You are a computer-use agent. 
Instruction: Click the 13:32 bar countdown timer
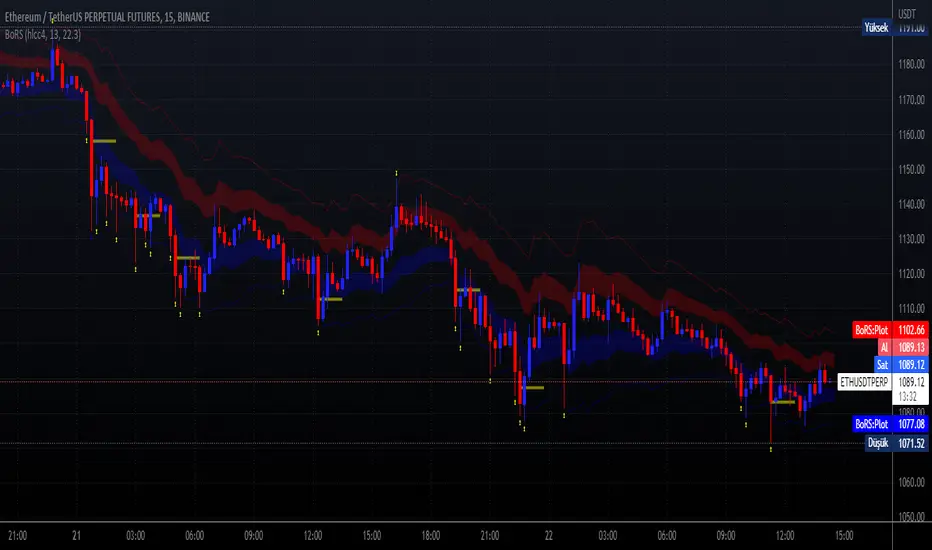tap(907, 397)
